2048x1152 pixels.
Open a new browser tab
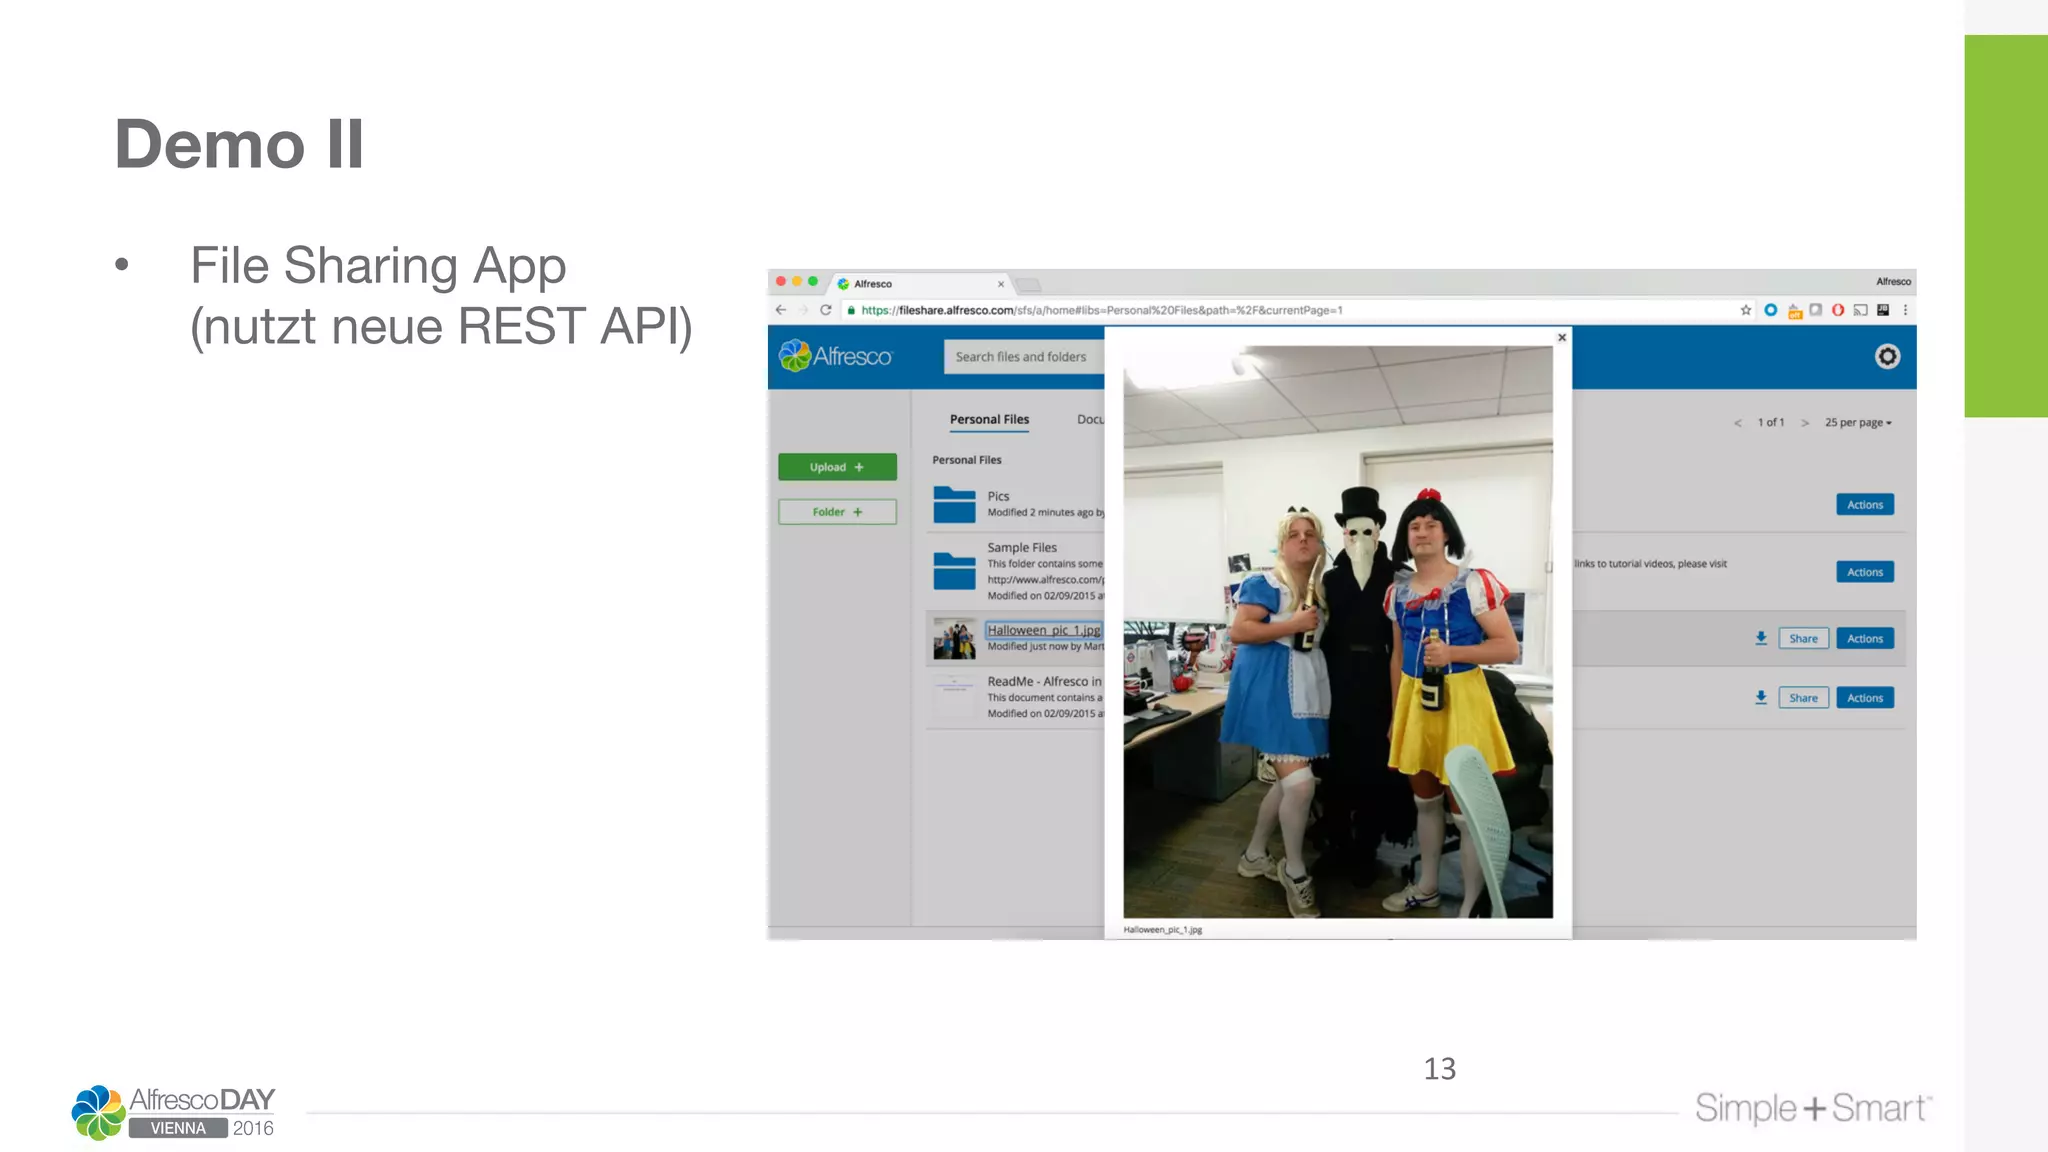pos(1029,285)
